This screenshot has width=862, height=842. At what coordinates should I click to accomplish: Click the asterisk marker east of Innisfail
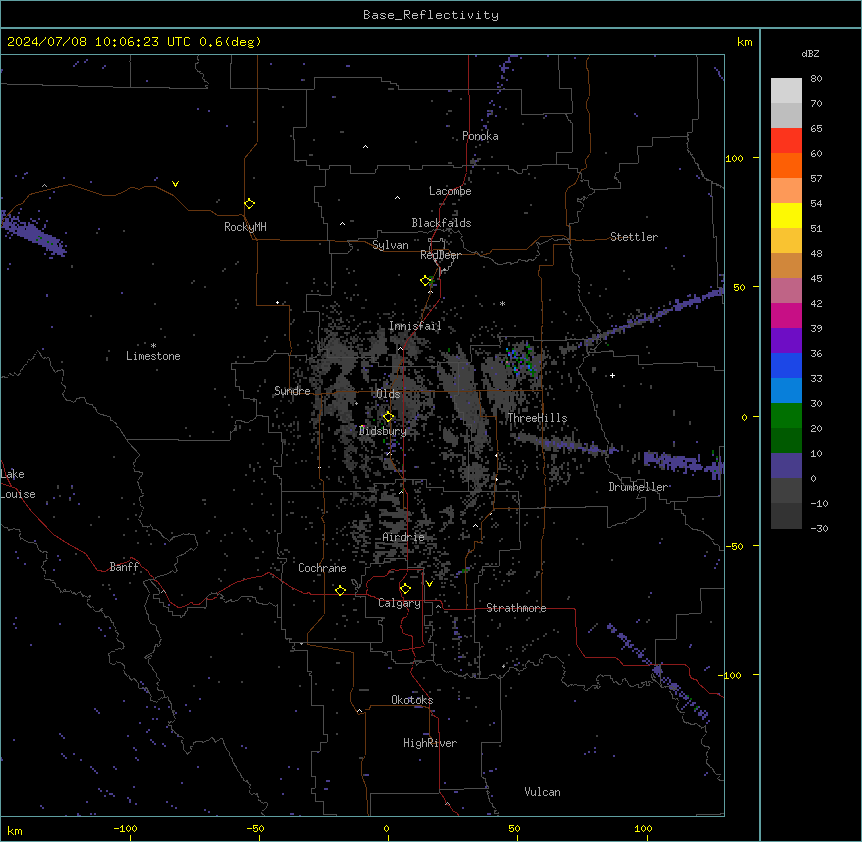(x=502, y=303)
